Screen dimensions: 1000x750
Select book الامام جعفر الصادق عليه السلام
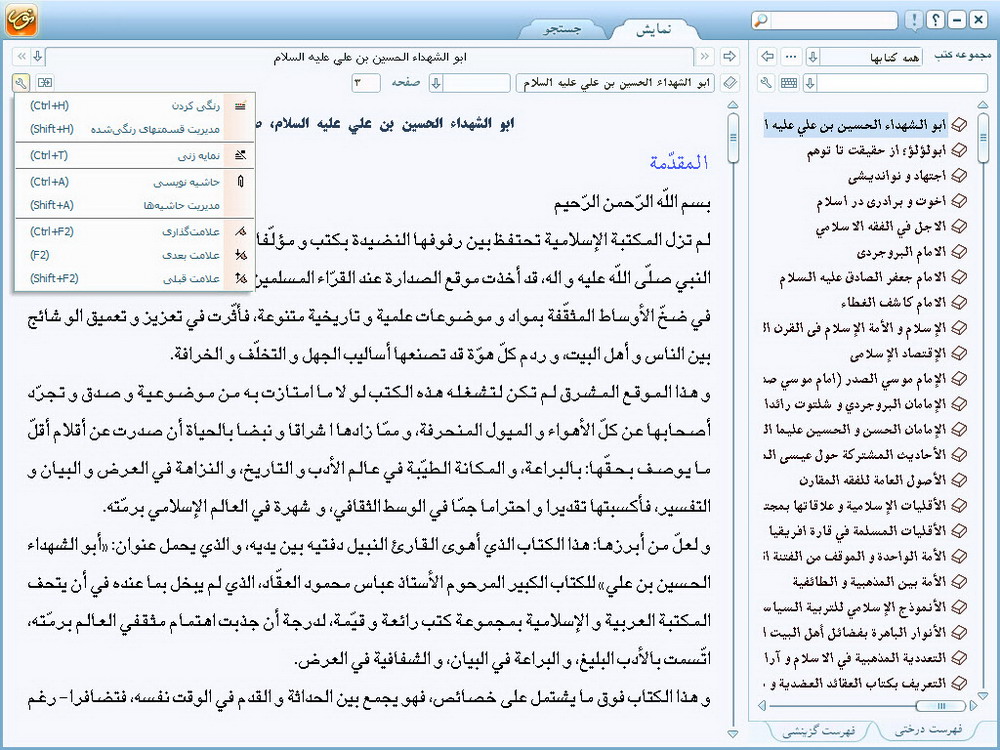(x=862, y=277)
